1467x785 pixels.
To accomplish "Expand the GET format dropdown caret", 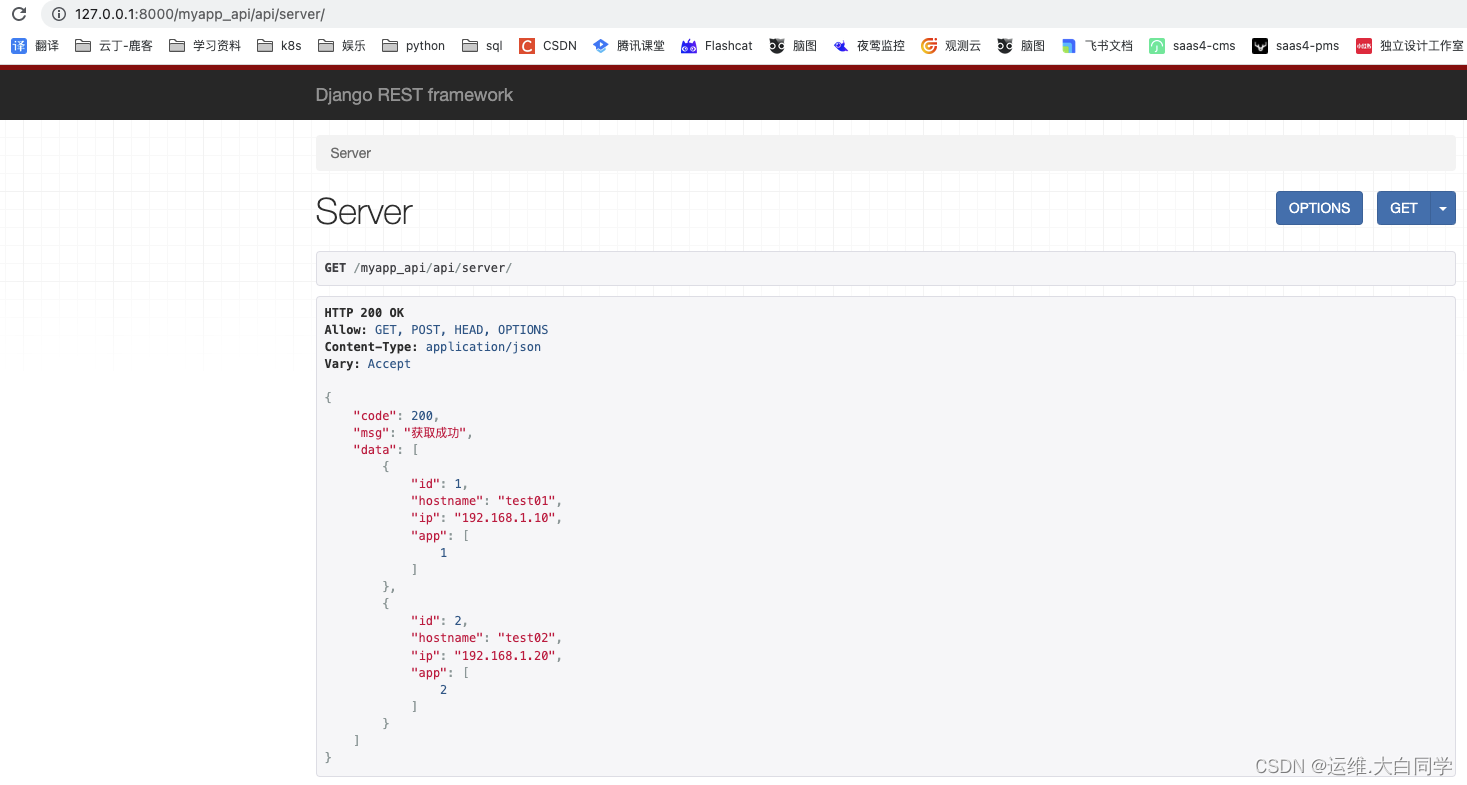I will point(1443,208).
